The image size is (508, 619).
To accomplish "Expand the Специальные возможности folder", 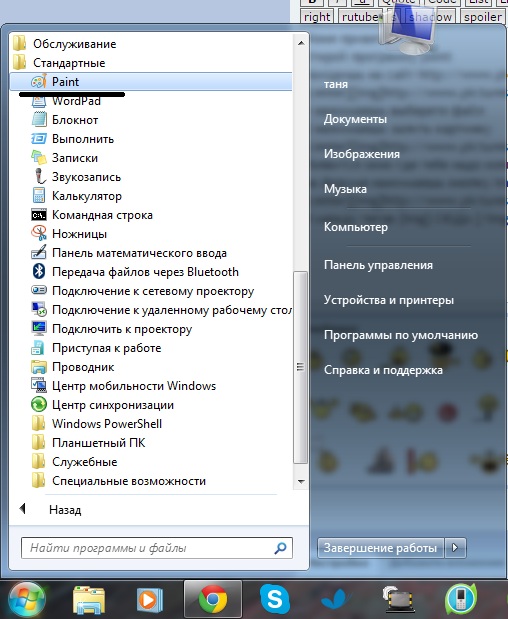I will coord(118,481).
